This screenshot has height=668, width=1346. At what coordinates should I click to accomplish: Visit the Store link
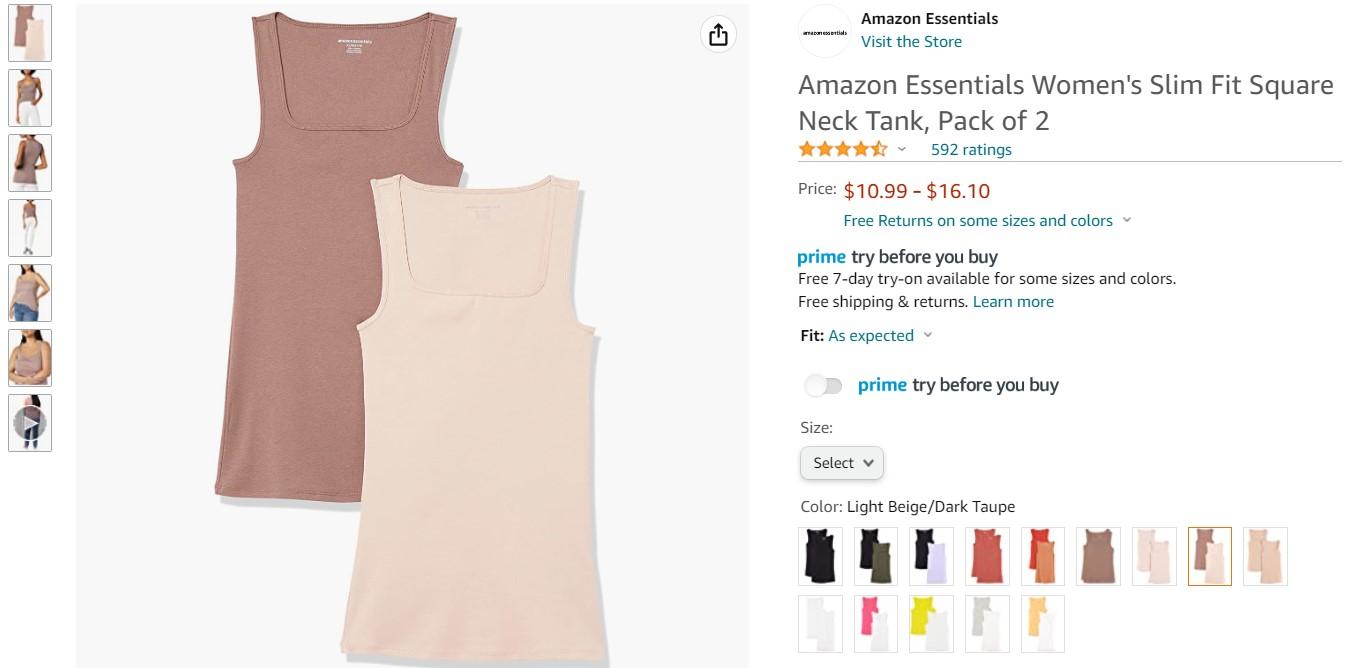tap(911, 42)
